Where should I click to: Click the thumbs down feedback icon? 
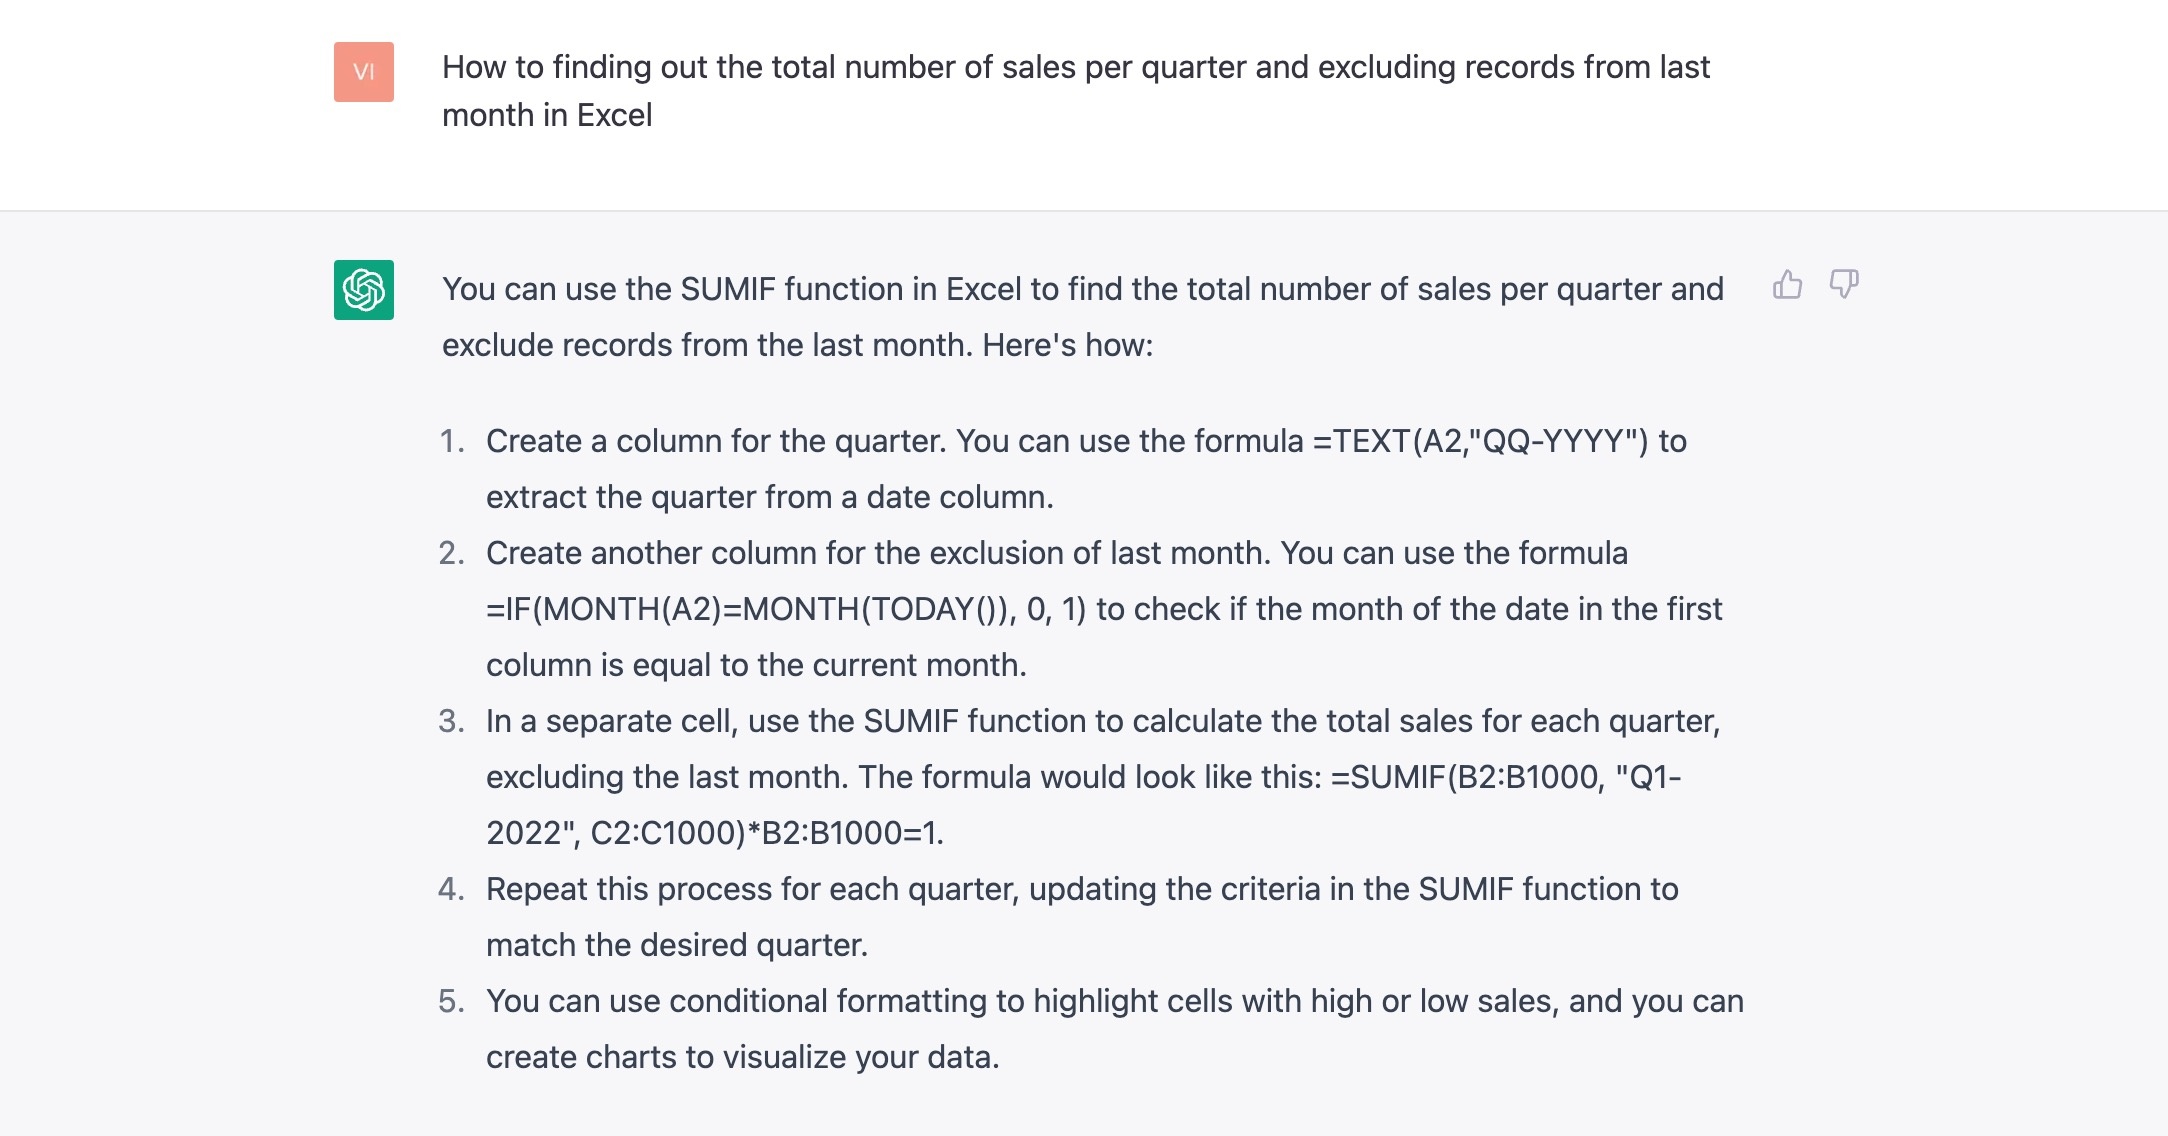(x=1843, y=285)
